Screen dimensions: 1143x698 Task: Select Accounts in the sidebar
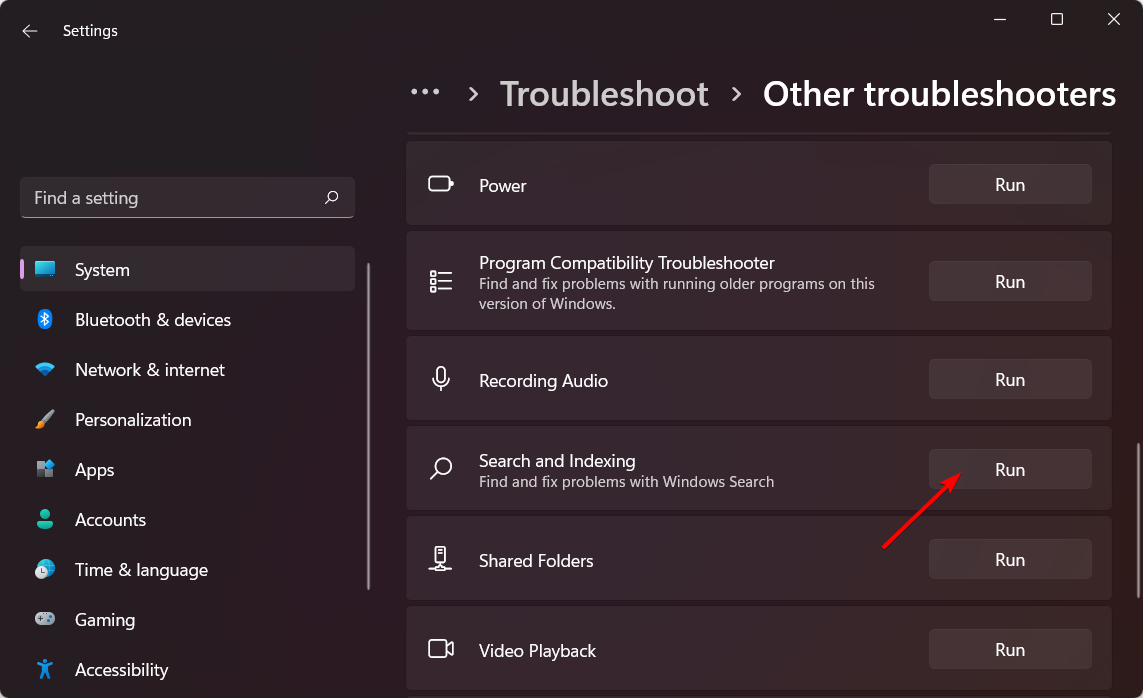tap(187, 519)
